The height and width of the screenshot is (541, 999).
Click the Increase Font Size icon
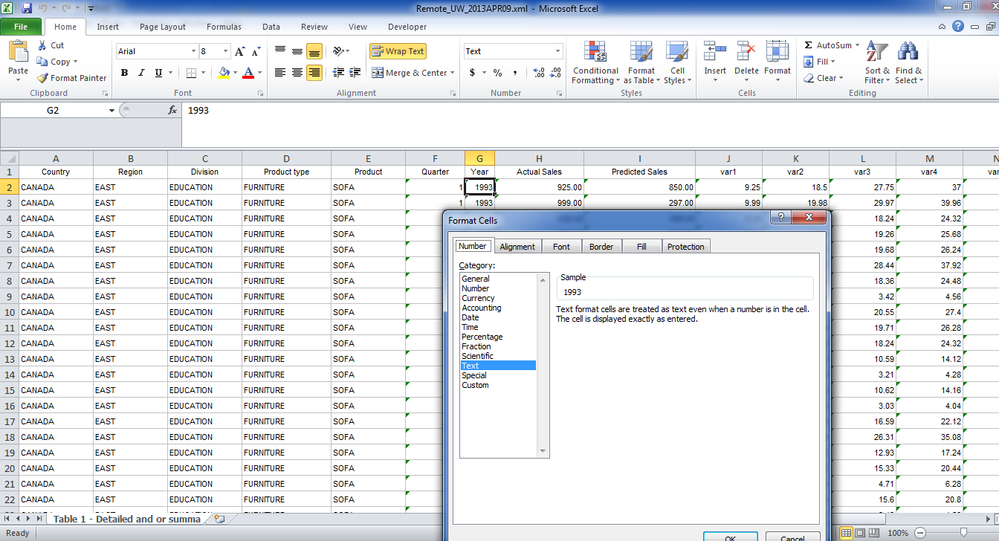point(240,51)
